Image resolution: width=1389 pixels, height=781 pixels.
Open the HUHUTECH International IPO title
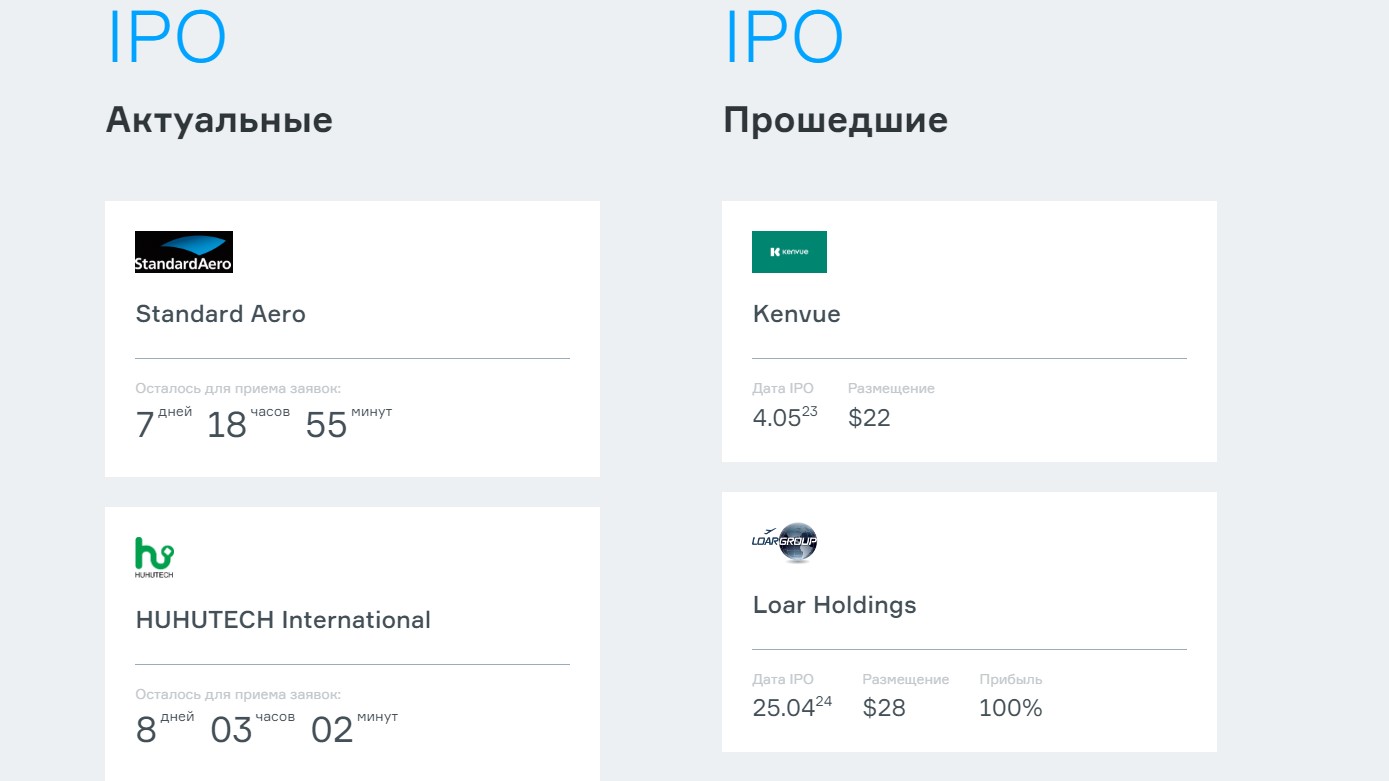283,620
